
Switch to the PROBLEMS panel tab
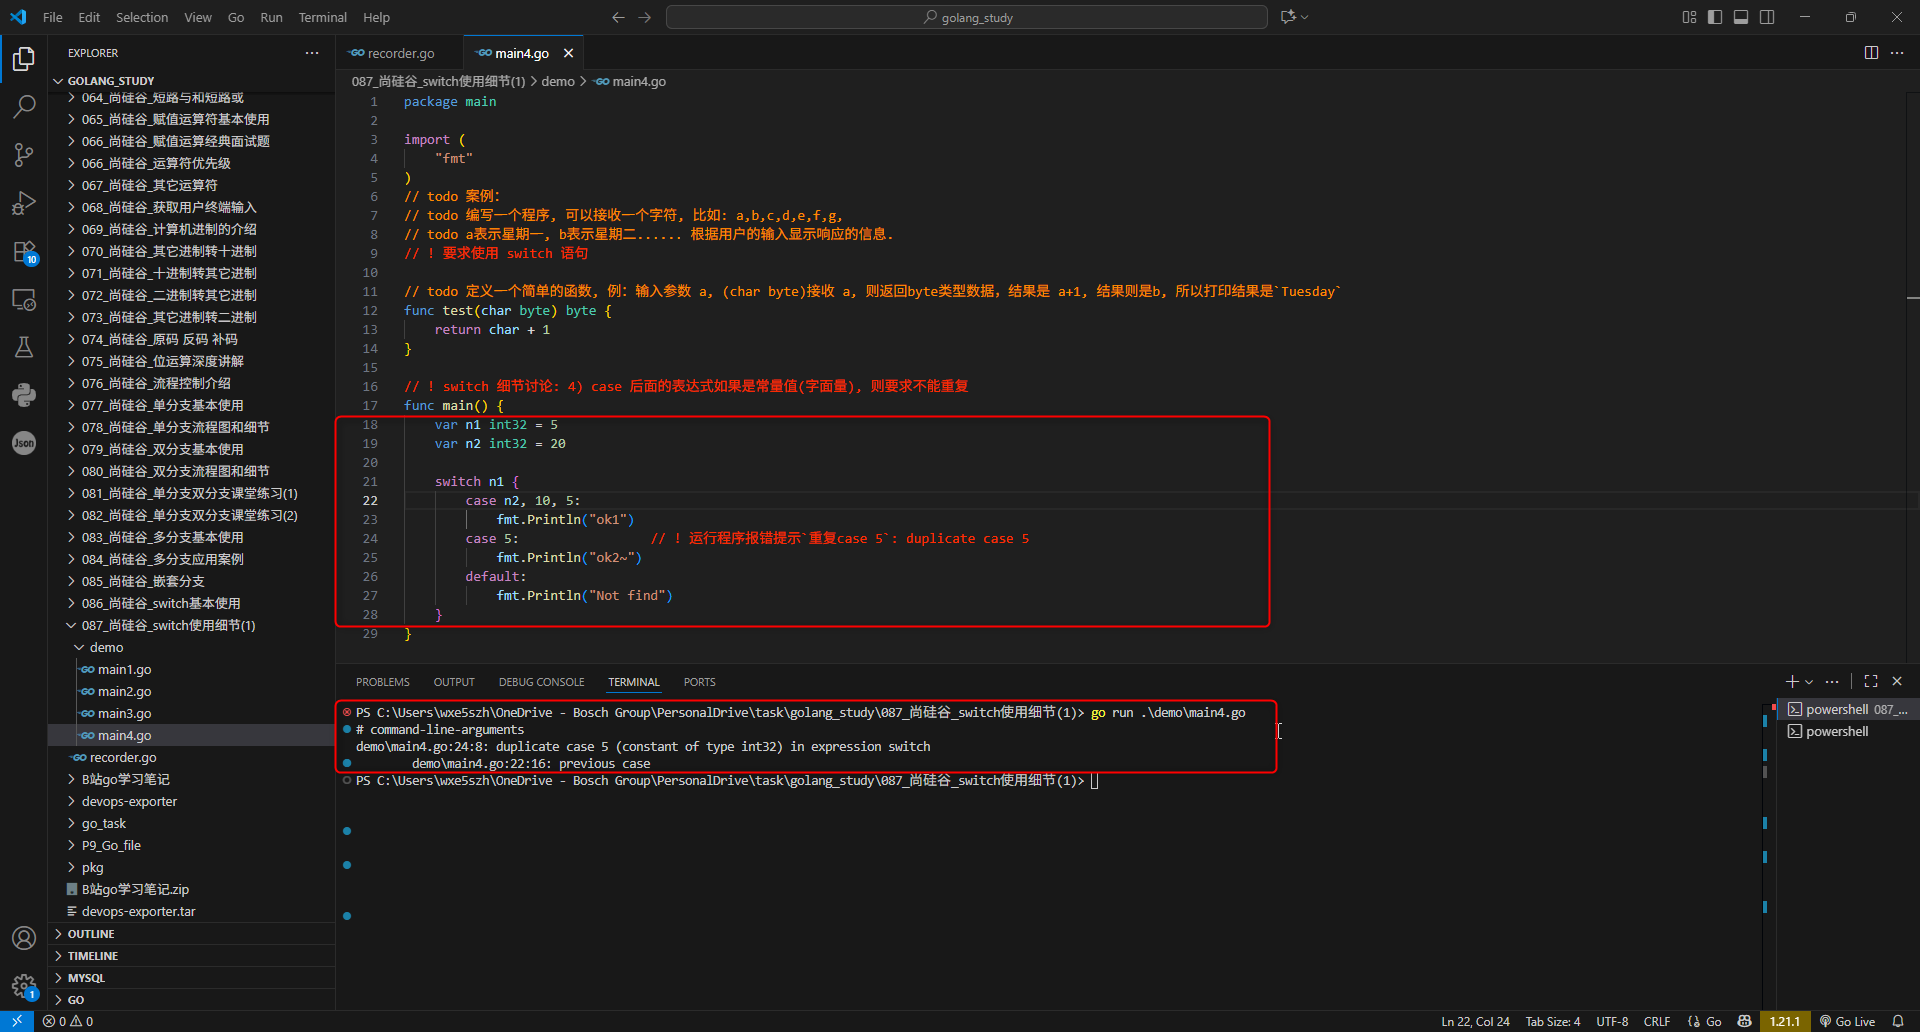tap(382, 682)
